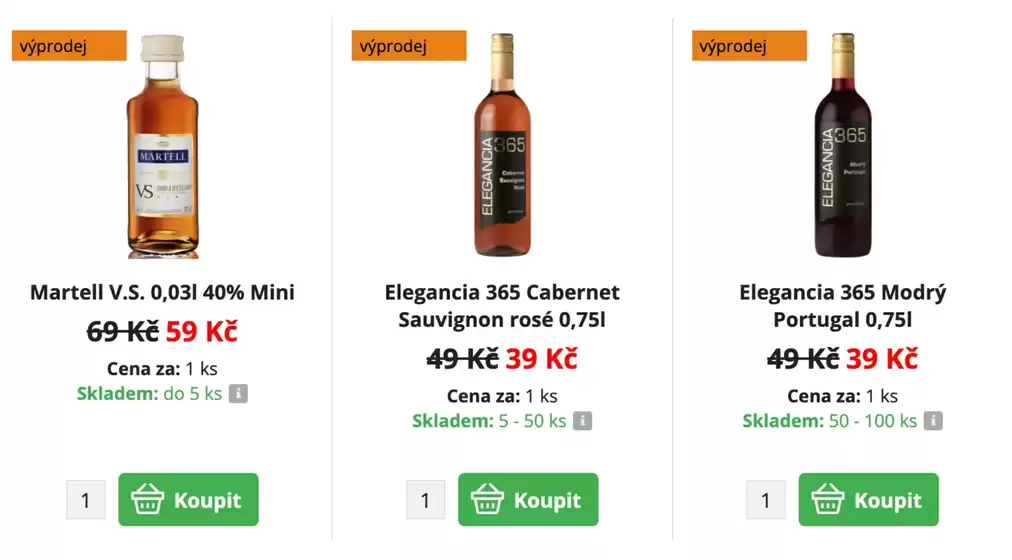This screenshot has width=1012, height=560.
Task: Go to Elegancia 365 Modrý Portugal product page
Action: point(842,306)
